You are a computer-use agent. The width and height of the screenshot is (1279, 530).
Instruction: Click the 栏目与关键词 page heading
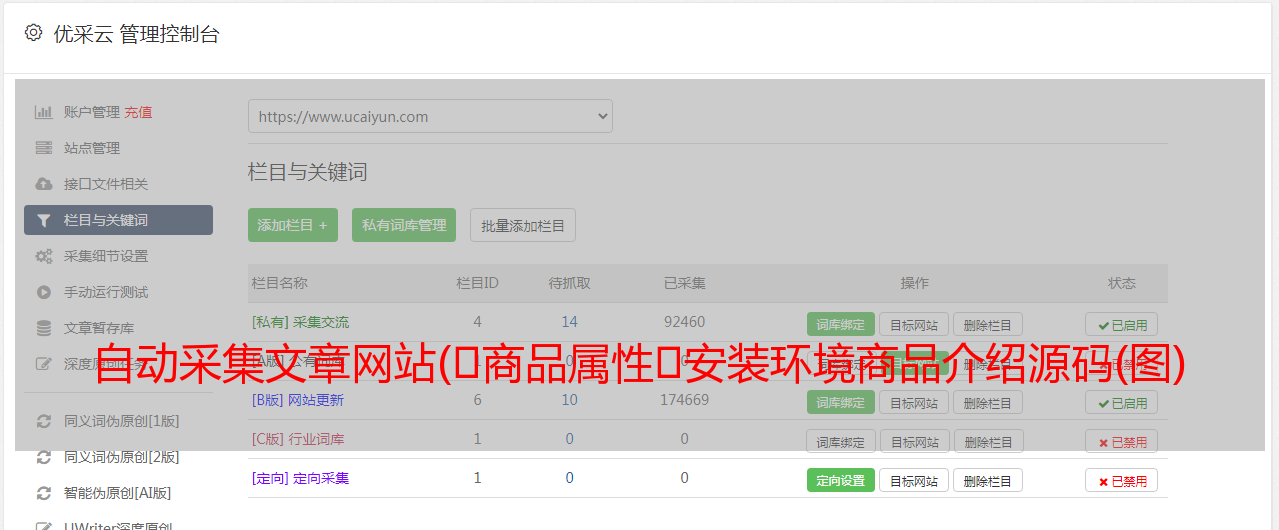coord(308,172)
